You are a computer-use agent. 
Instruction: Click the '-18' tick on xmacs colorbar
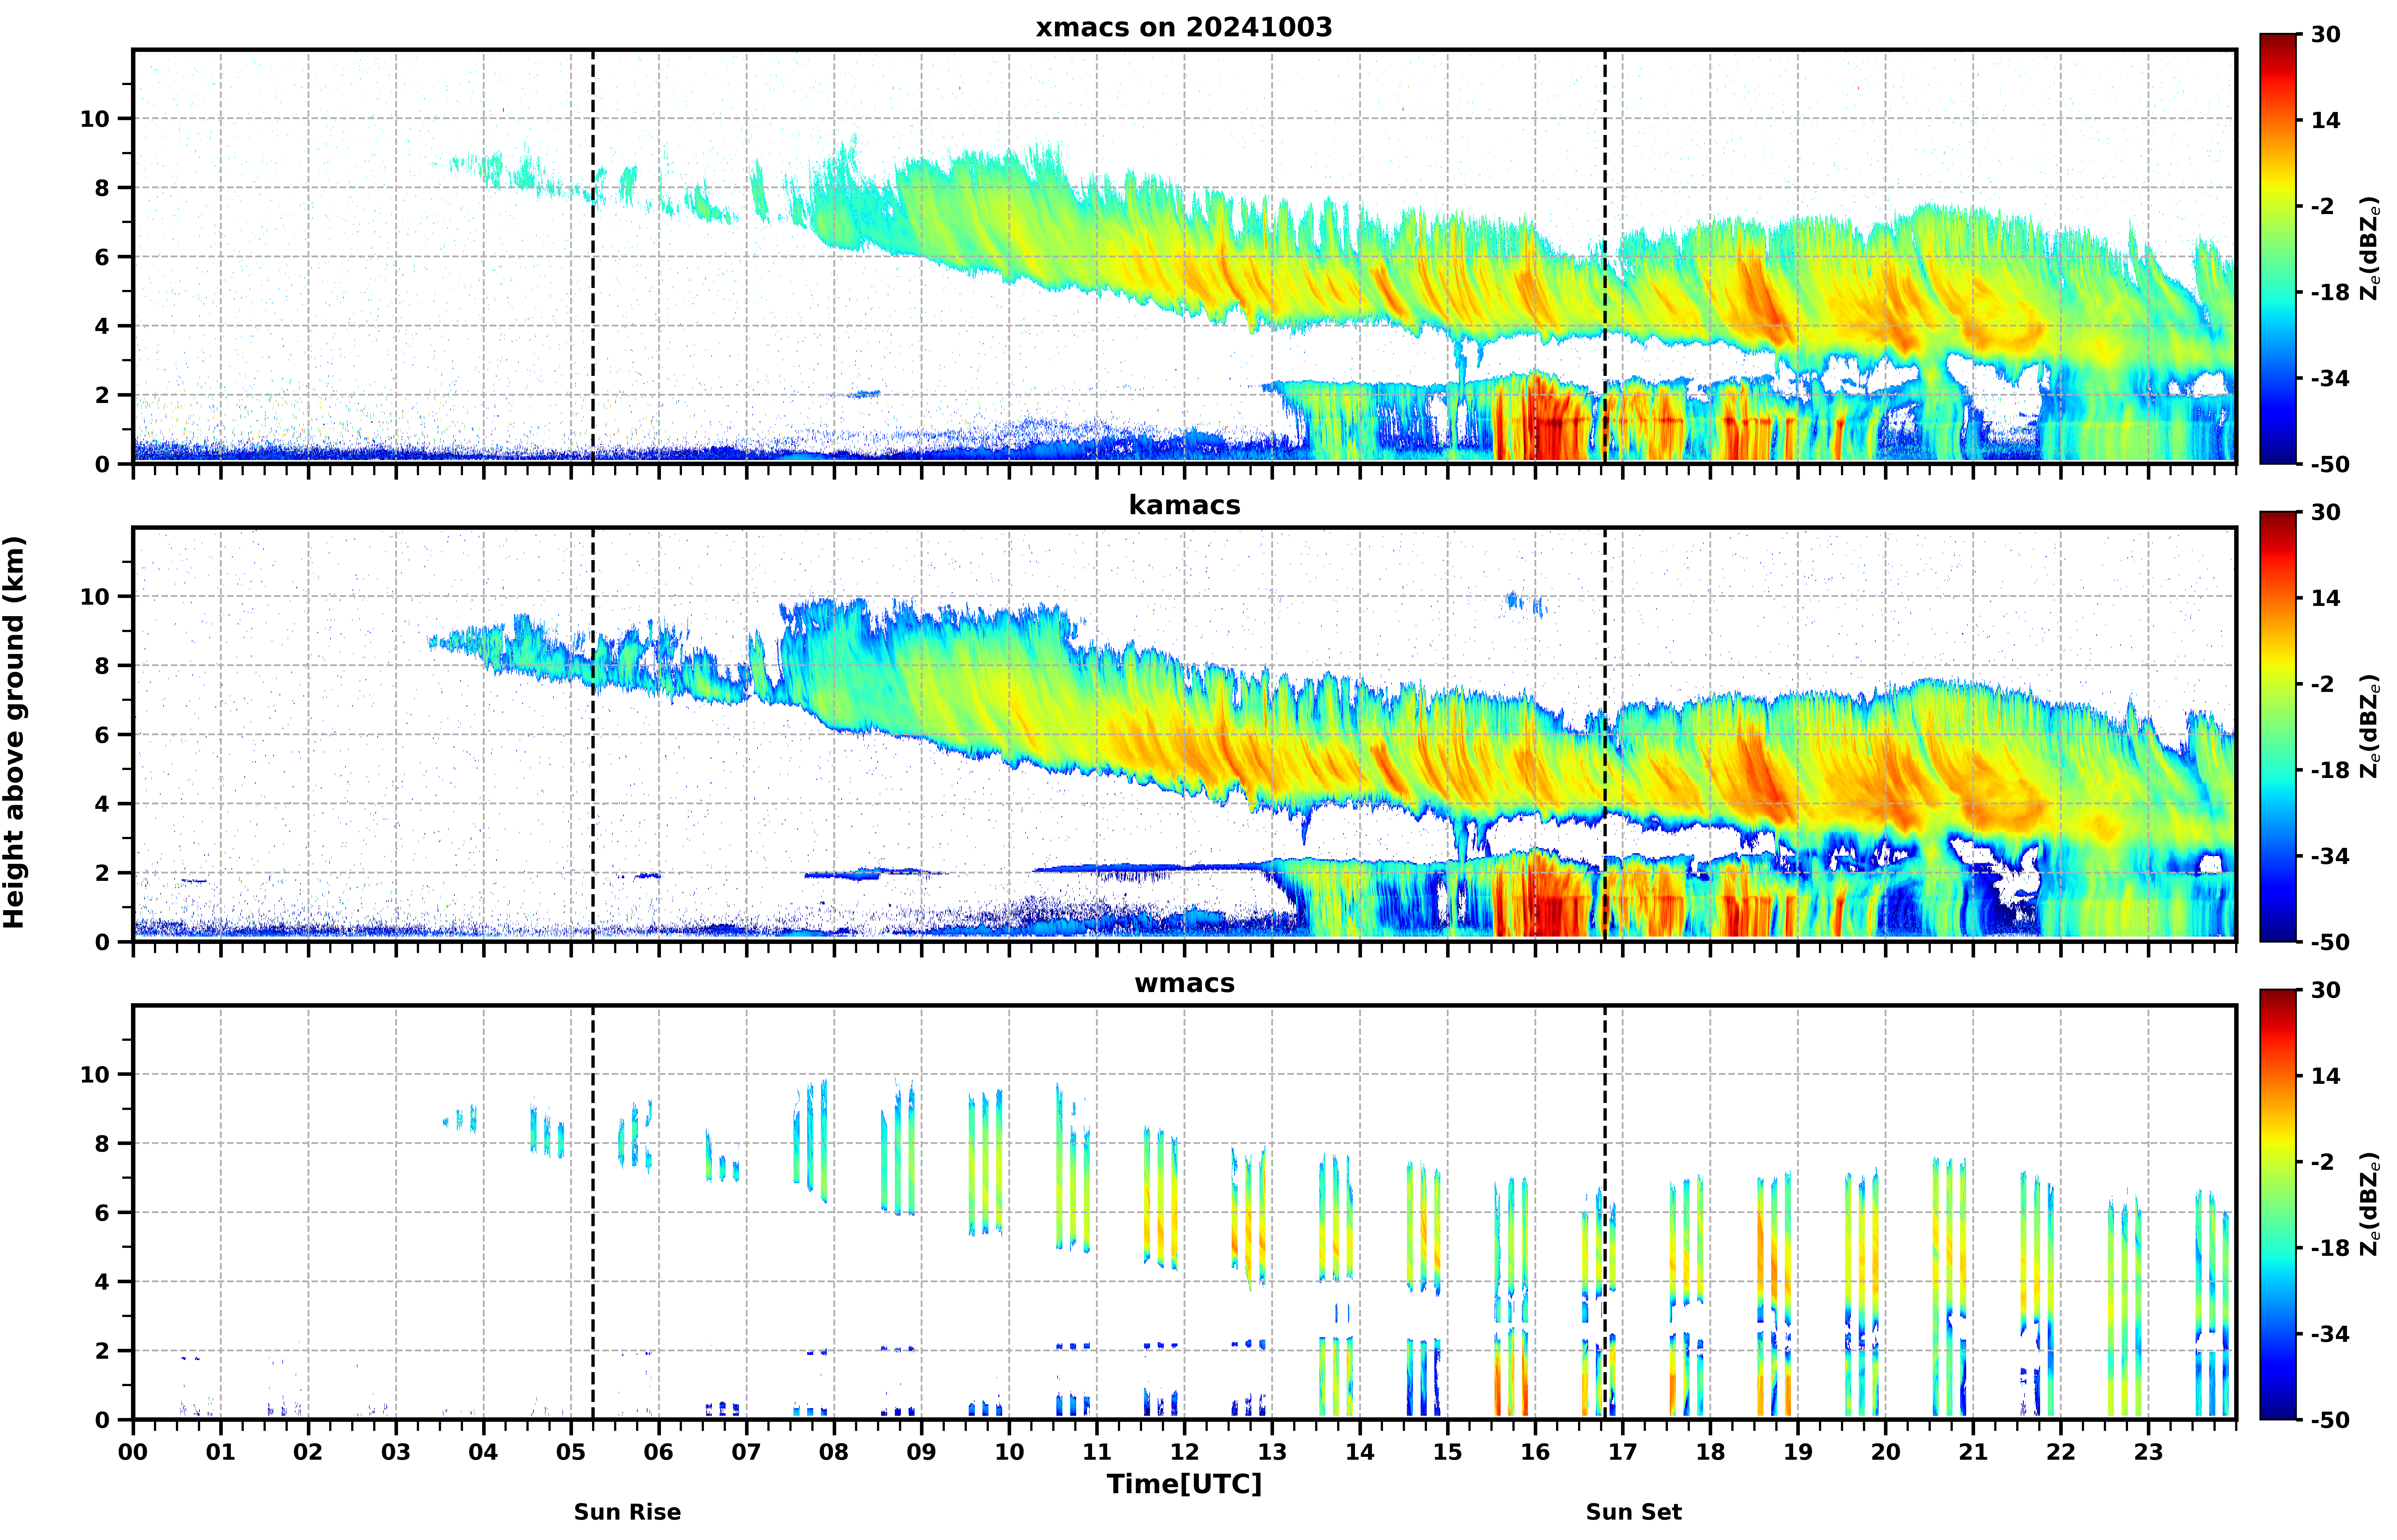(2330, 292)
